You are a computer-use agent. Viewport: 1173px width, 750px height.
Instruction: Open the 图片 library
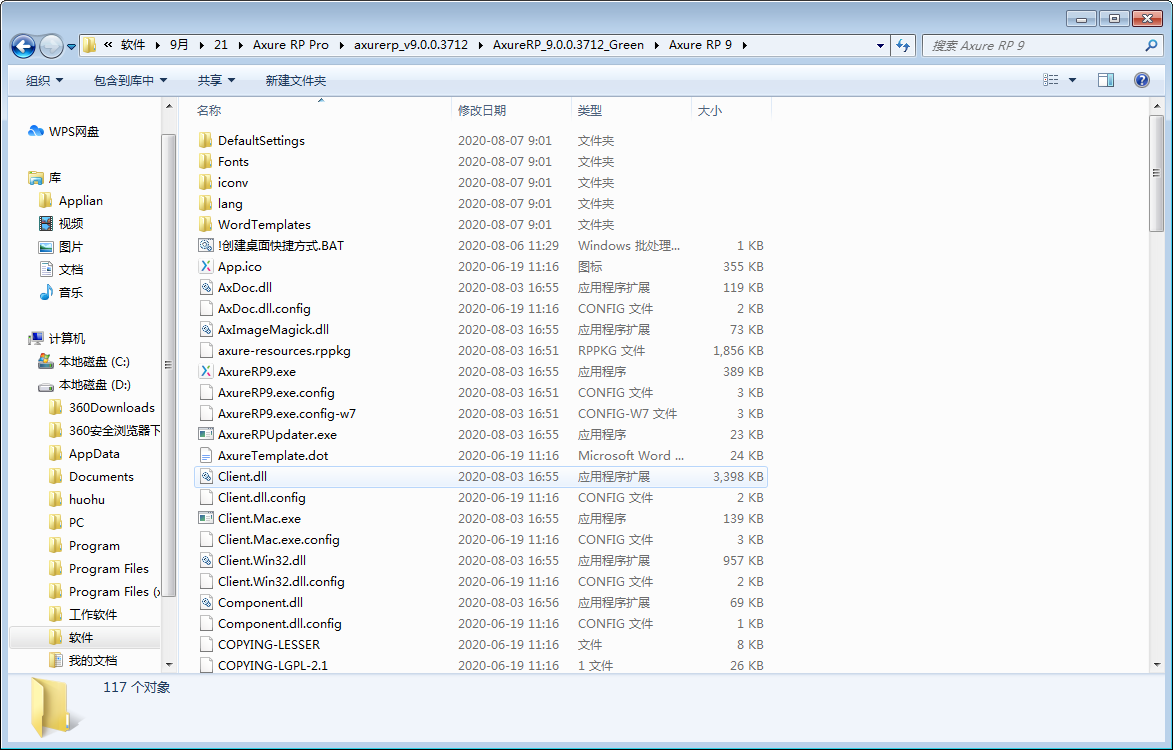tap(61, 247)
